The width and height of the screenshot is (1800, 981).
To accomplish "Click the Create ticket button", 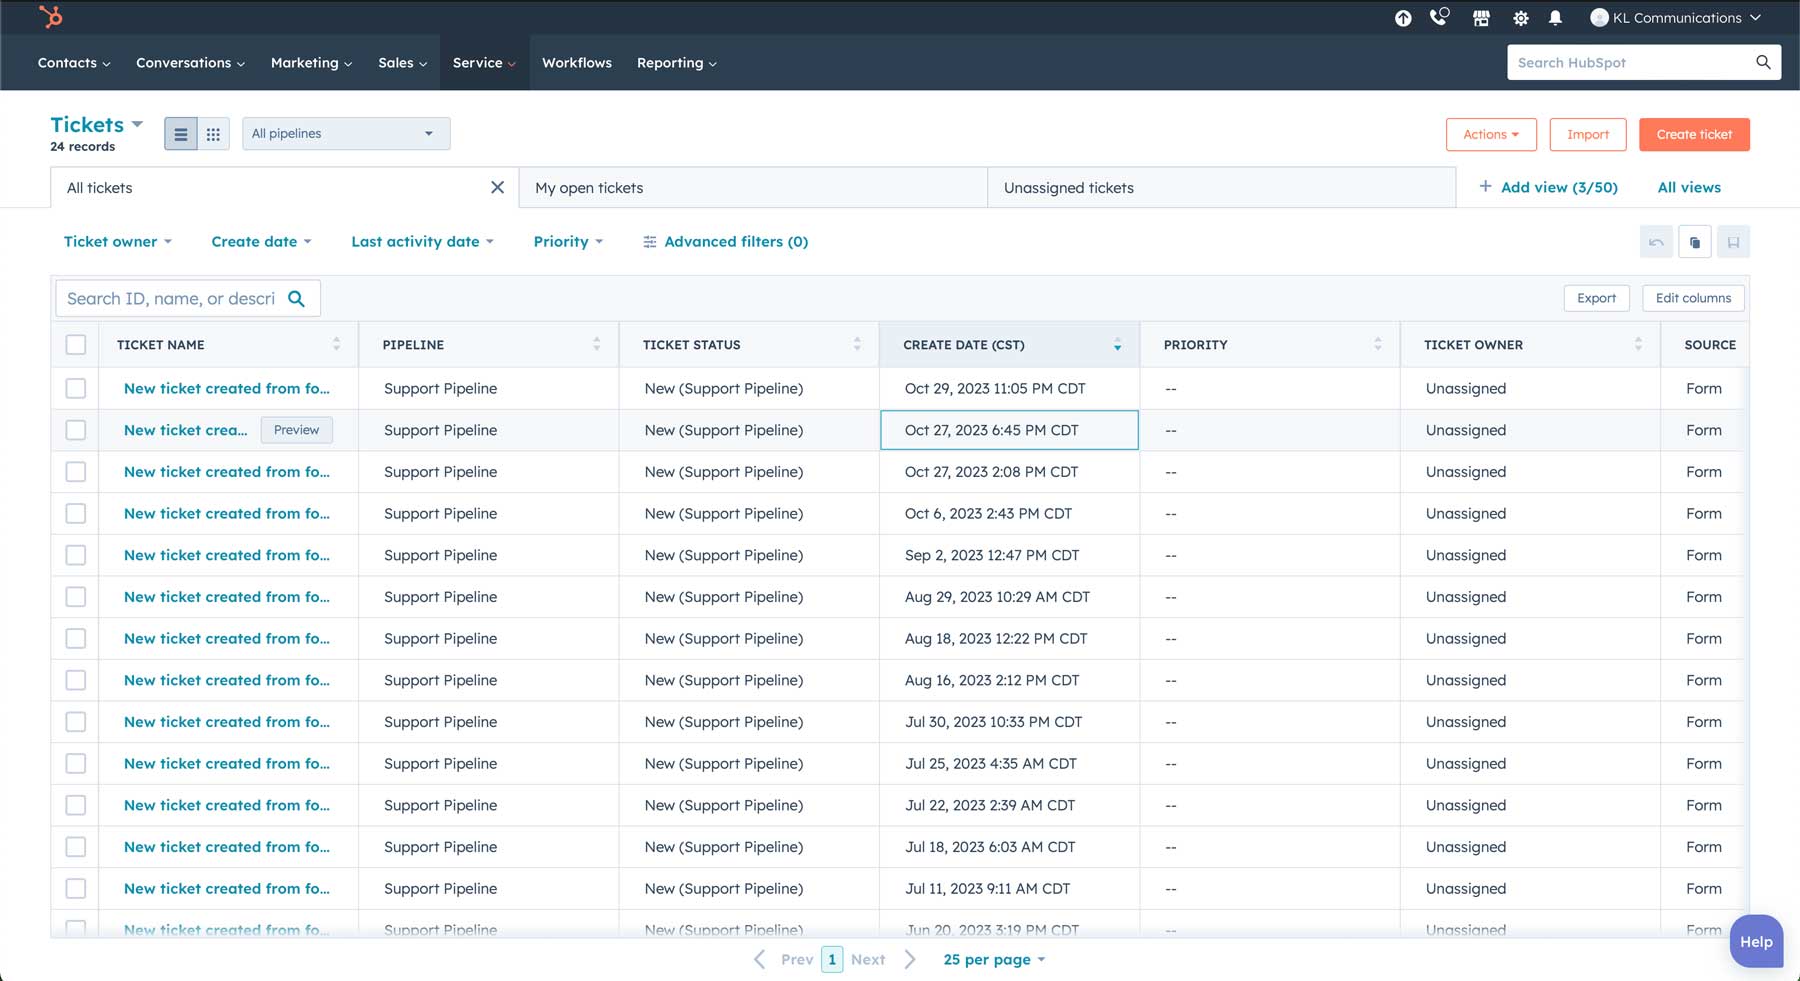I will 1693,134.
